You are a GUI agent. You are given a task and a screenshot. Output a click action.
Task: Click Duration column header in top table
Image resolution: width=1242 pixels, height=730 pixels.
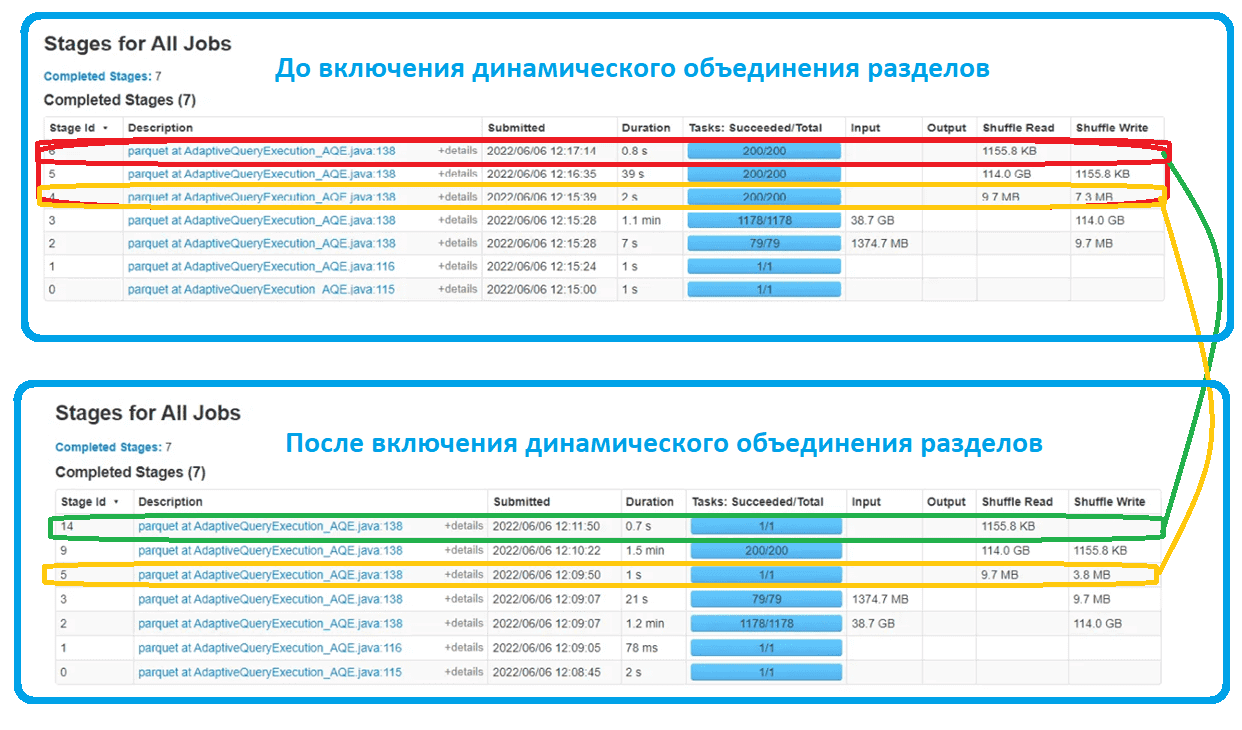[646, 128]
